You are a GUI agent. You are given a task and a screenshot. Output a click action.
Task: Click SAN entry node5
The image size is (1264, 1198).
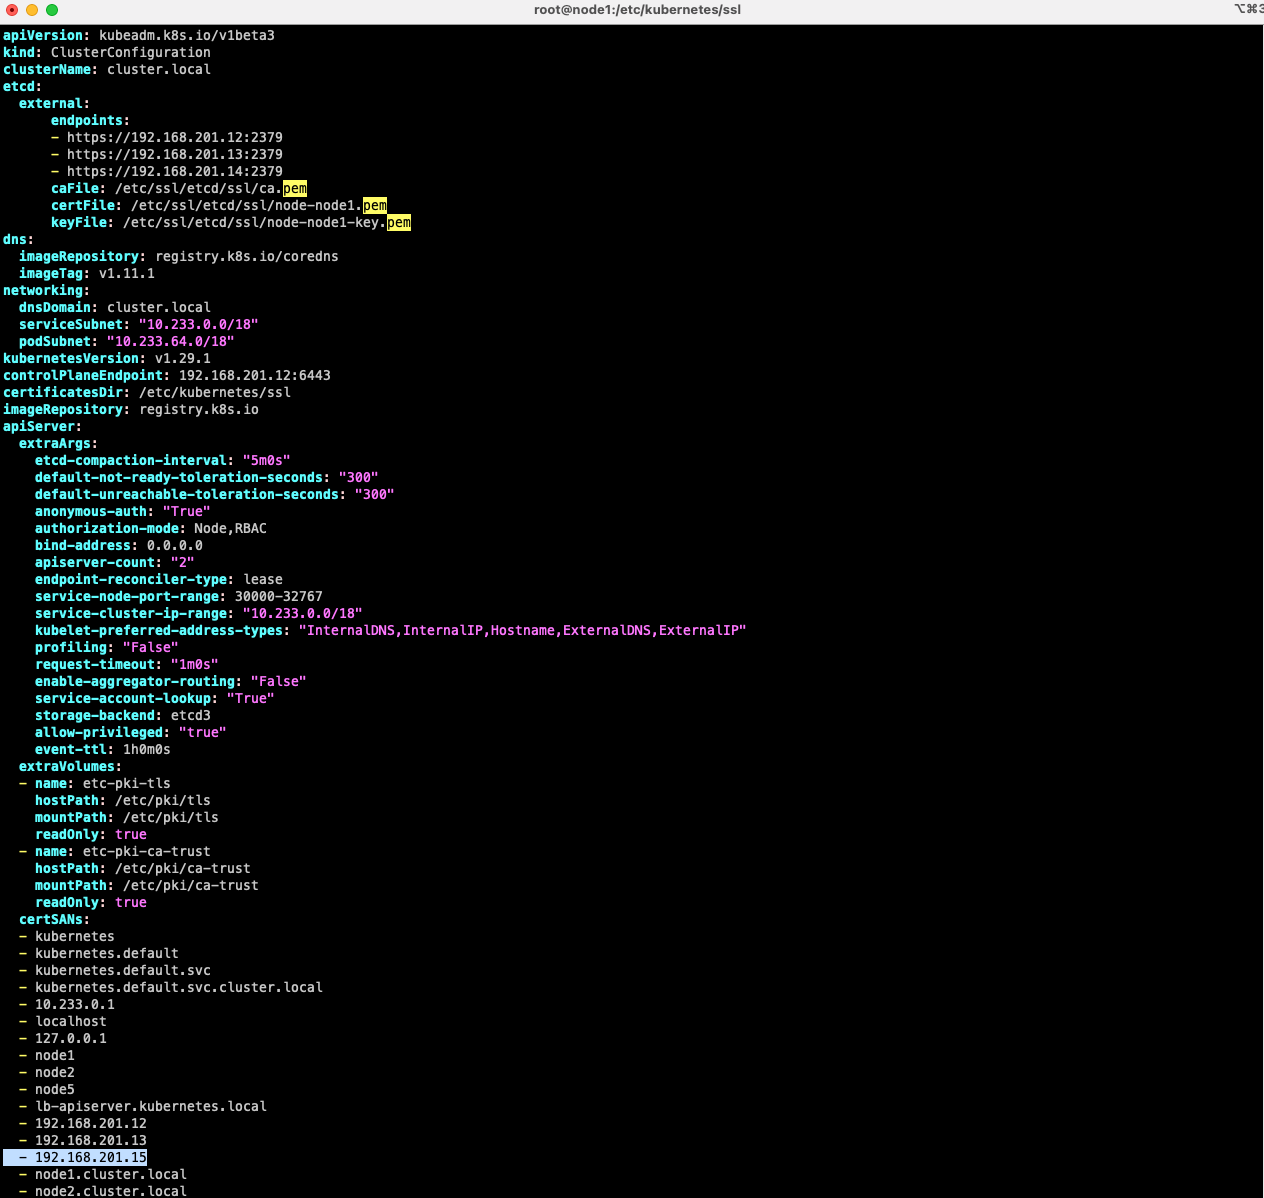[x=55, y=1089]
